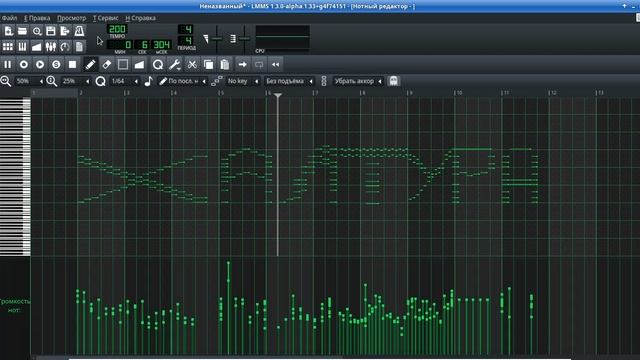Image resolution: width=640 pixels, height=360 pixels.
Task: Open the 25% vertical zoom dropdown
Action: tap(75, 81)
